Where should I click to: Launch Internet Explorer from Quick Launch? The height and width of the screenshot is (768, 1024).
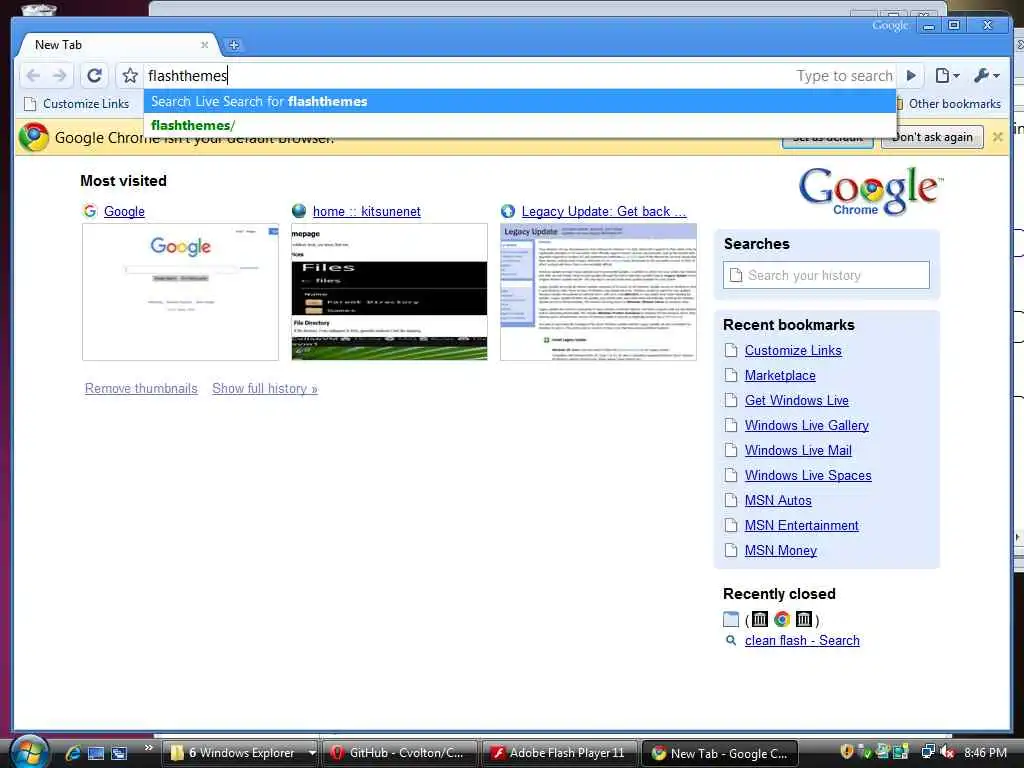[x=72, y=753]
